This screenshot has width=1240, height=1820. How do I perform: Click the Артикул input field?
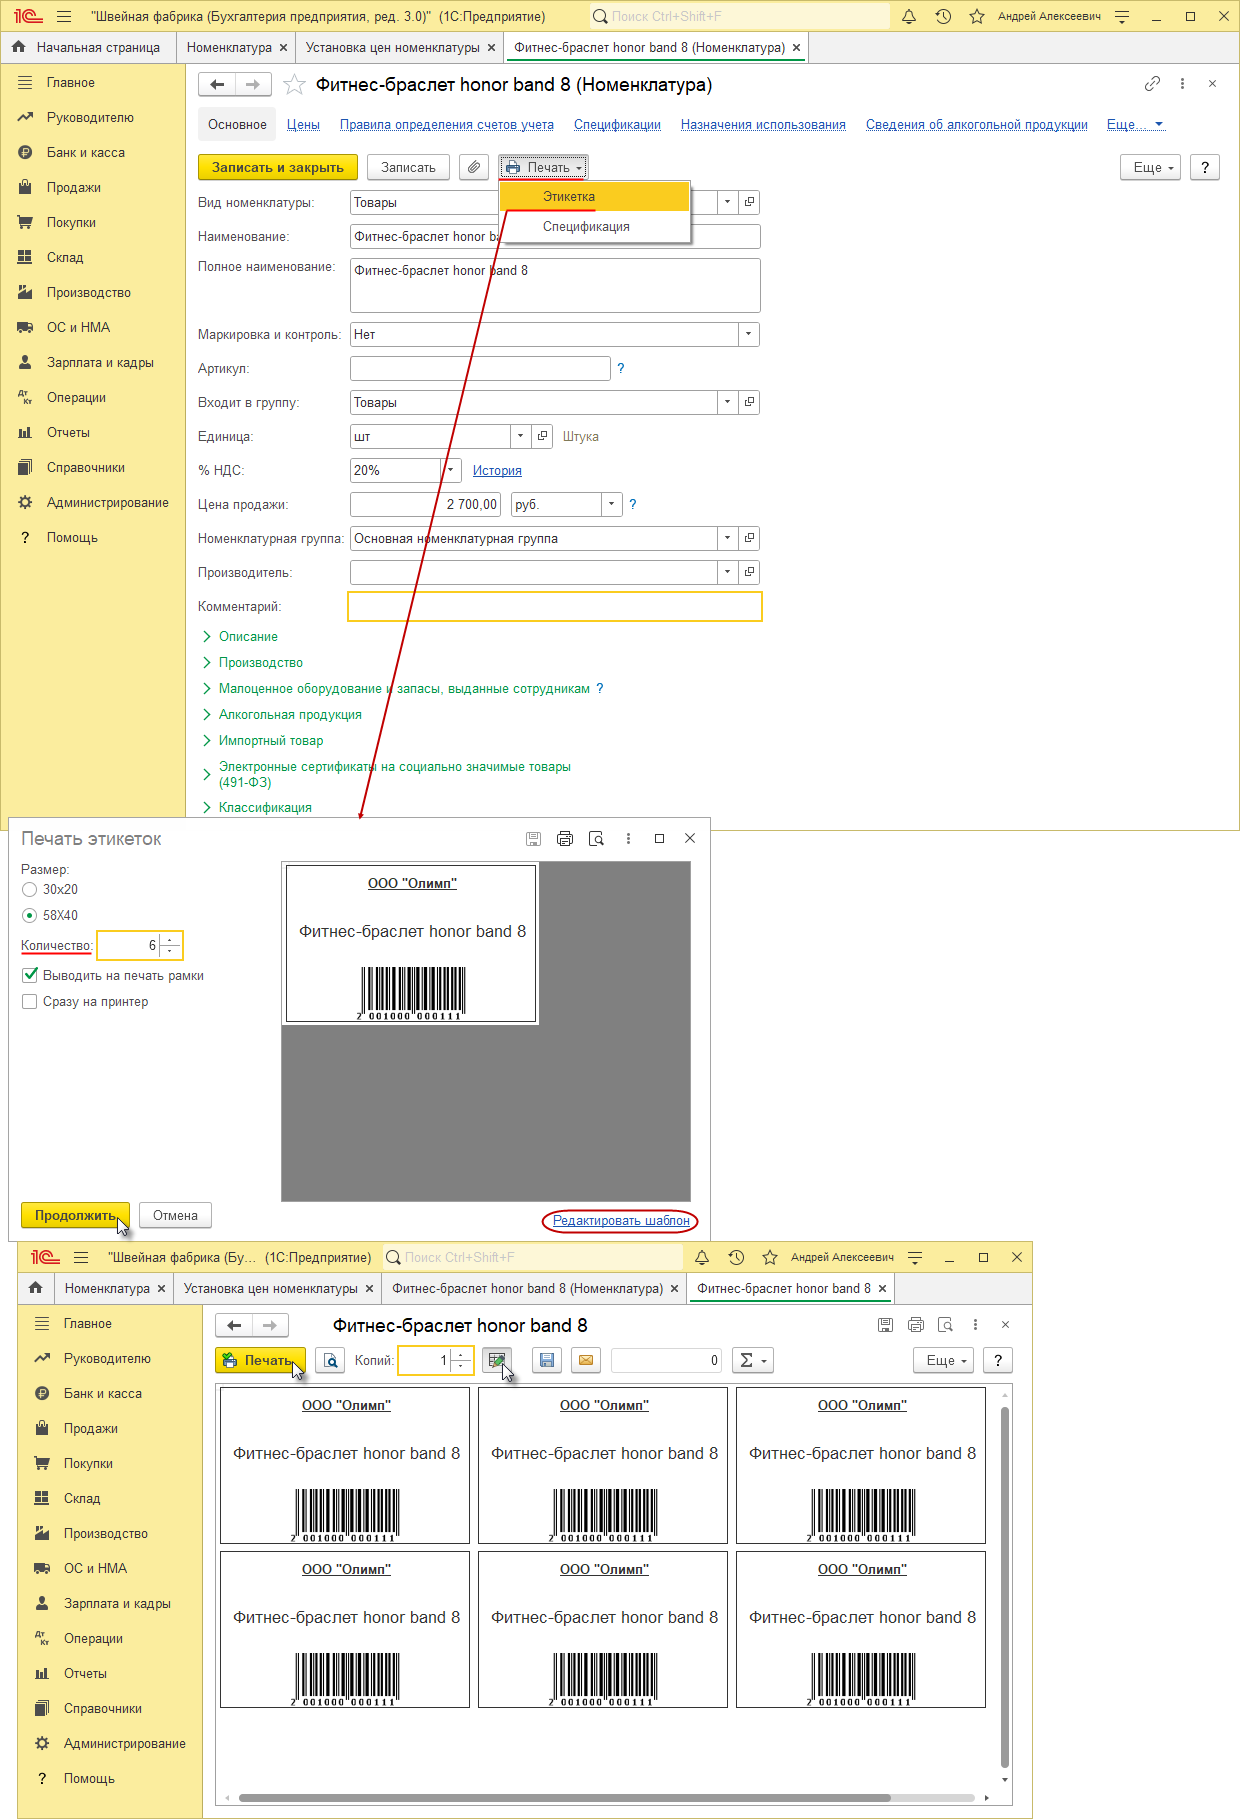click(x=480, y=368)
